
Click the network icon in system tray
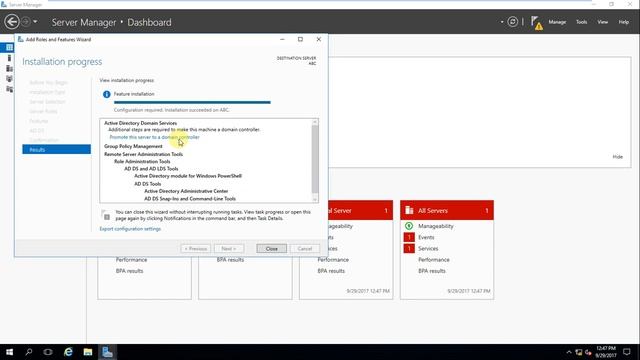tap(578, 352)
